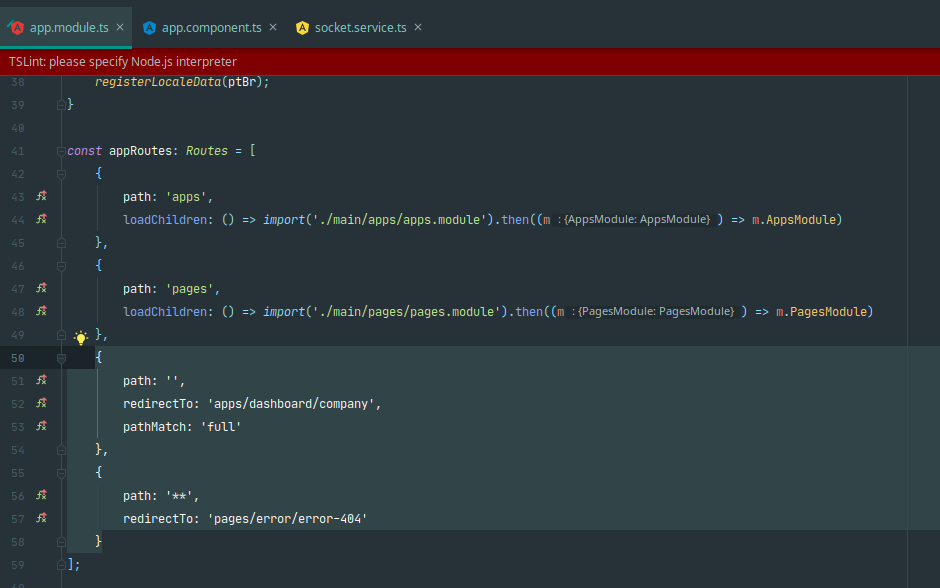This screenshot has height=588, width=940.
Task: Click the gutter marker icon on line 53
Action: (x=41, y=426)
